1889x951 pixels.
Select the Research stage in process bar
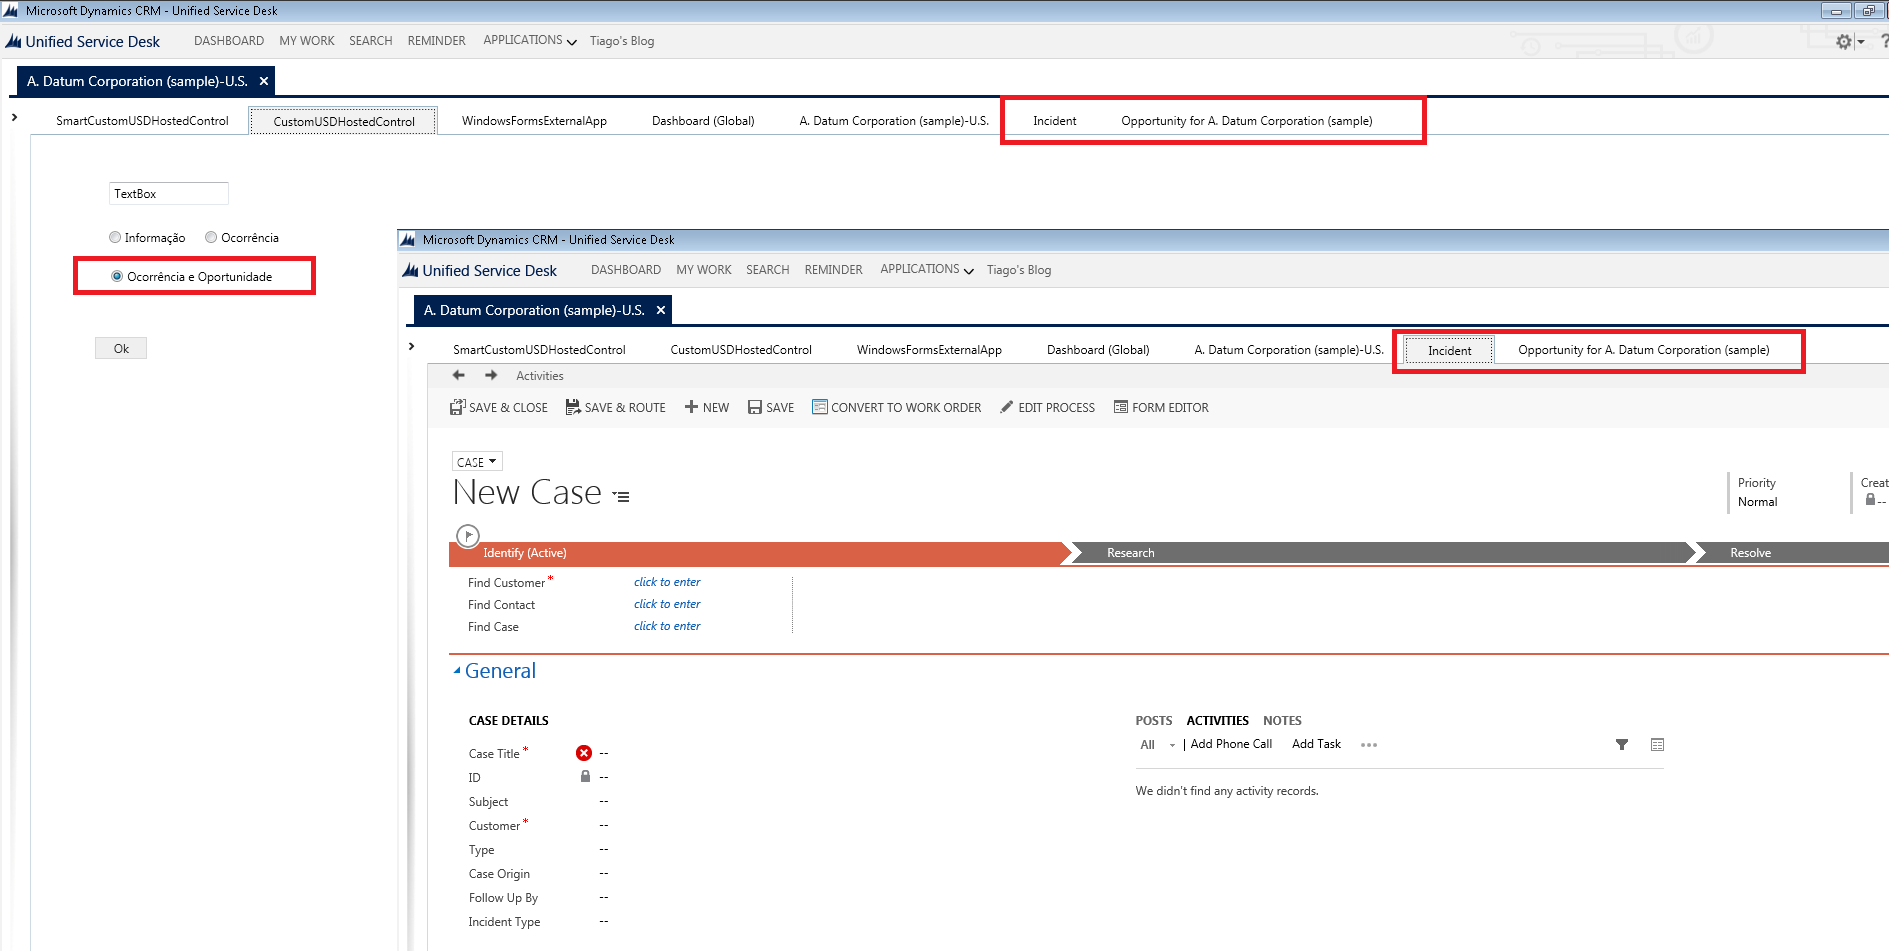pyautogui.click(x=1130, y=553)
